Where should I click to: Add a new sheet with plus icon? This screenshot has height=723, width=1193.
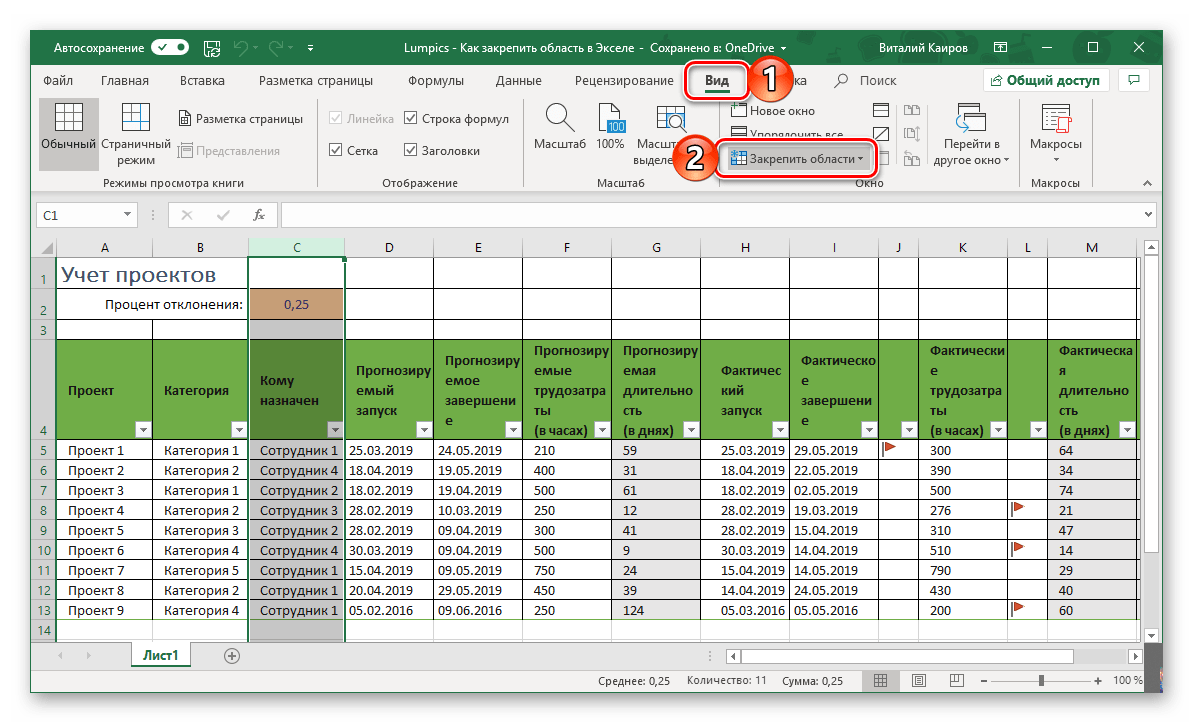click(232, 656)
